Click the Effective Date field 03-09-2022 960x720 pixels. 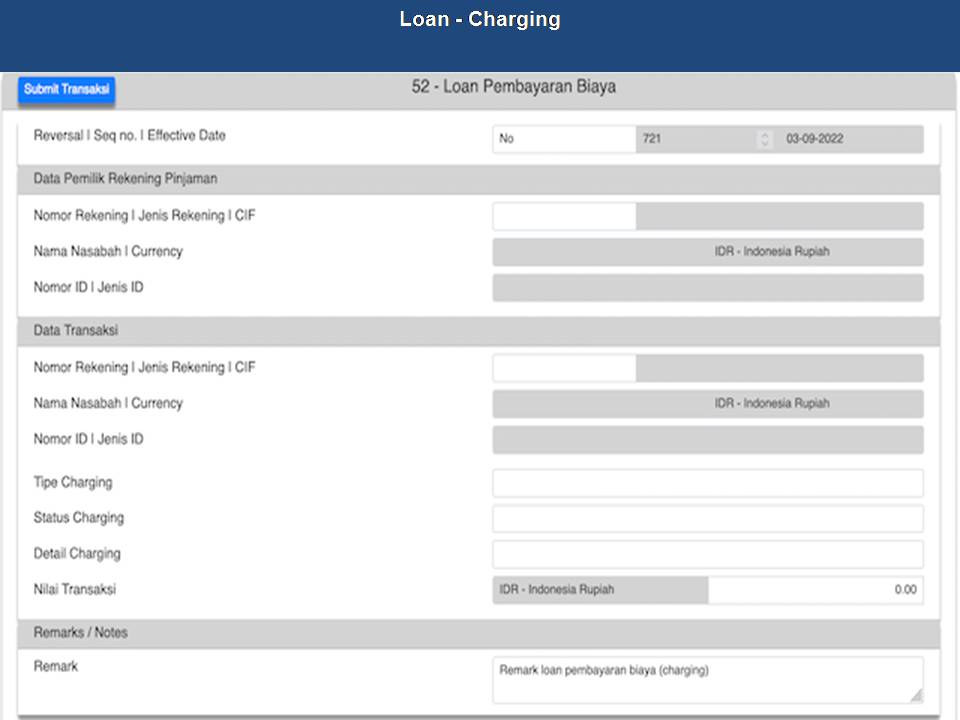click(x=850, y=139)
